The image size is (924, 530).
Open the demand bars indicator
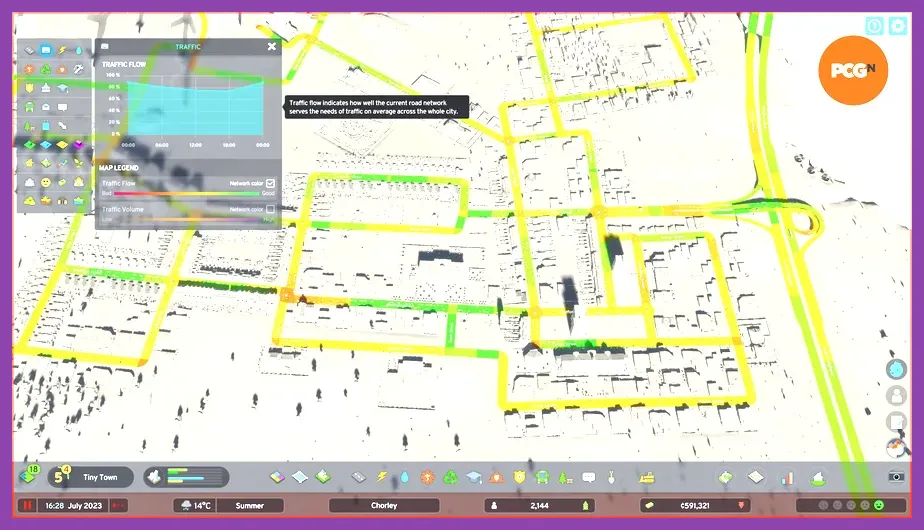(x=187, y=477)
